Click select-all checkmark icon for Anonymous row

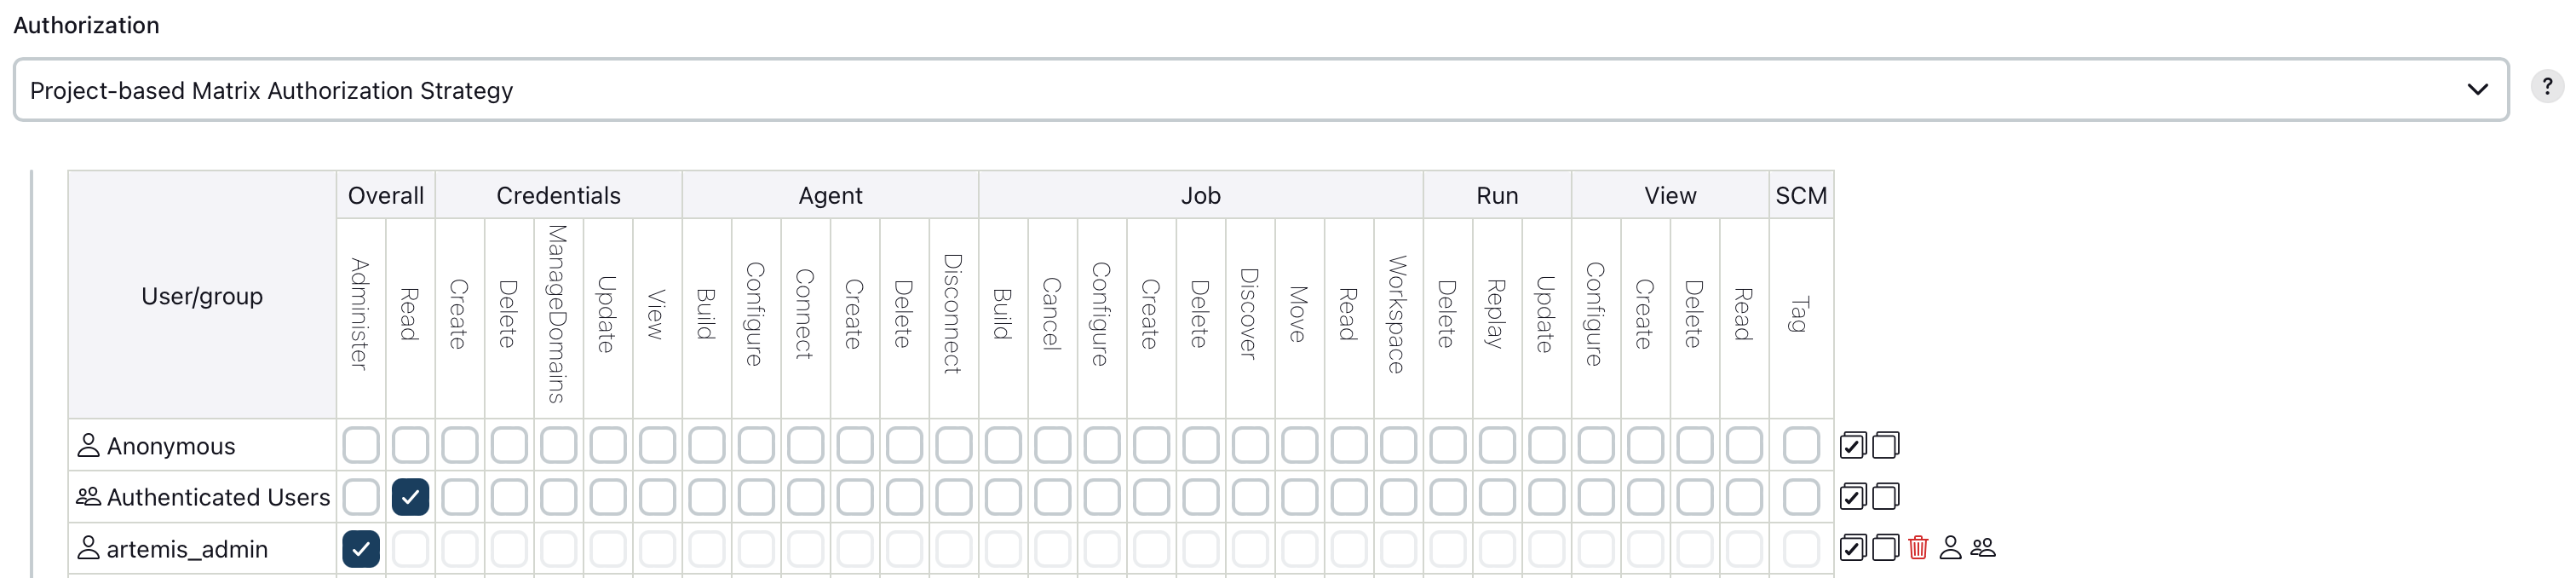click(1852, 445)
